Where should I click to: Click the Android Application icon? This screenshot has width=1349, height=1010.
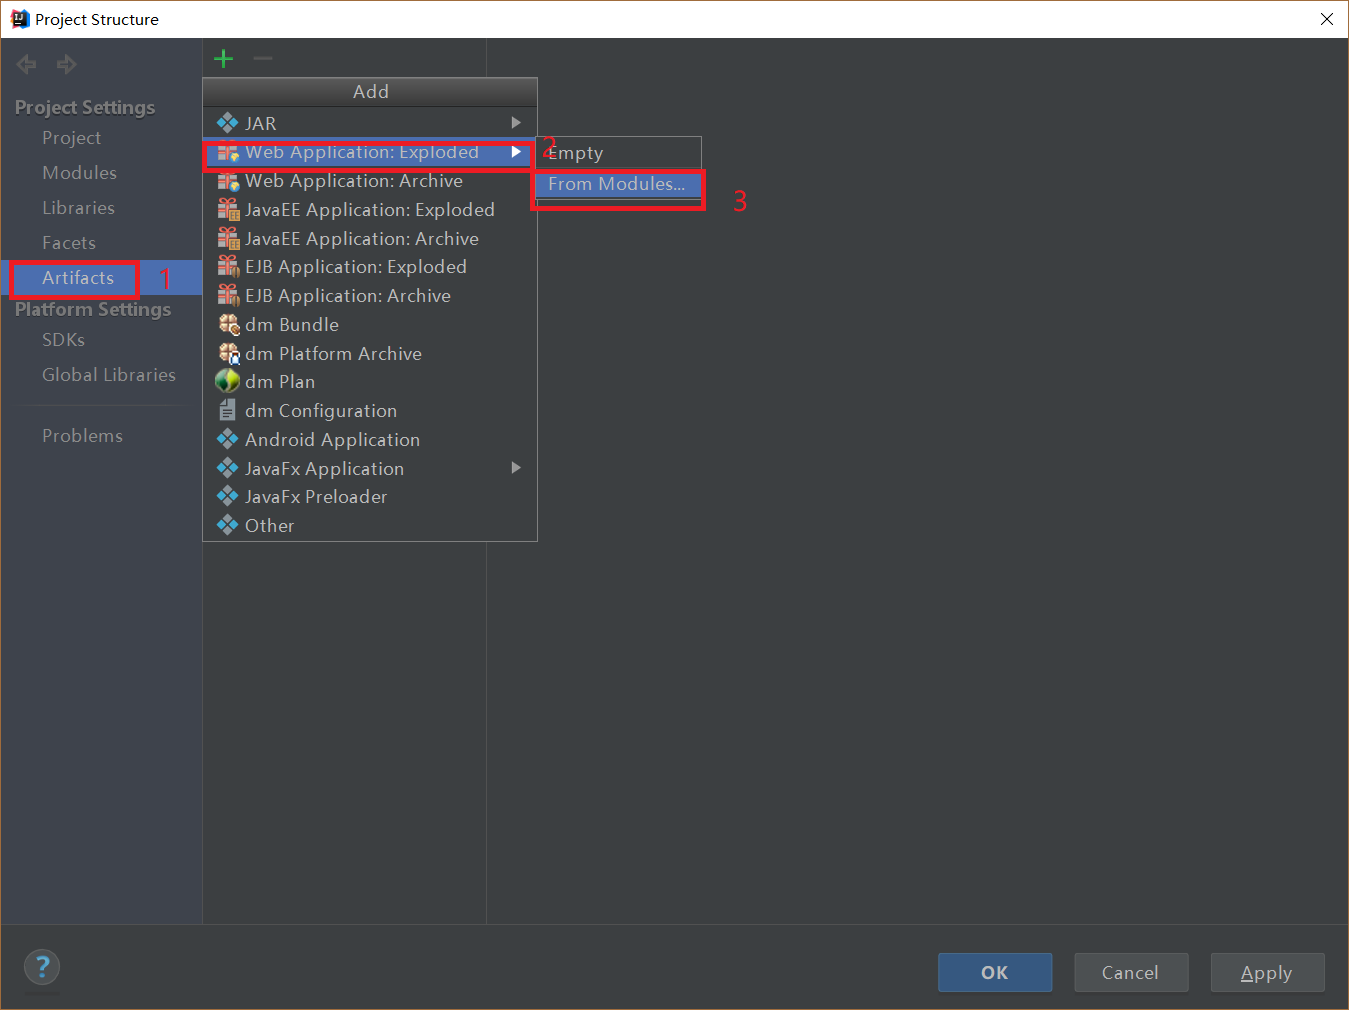pos(228,440)
